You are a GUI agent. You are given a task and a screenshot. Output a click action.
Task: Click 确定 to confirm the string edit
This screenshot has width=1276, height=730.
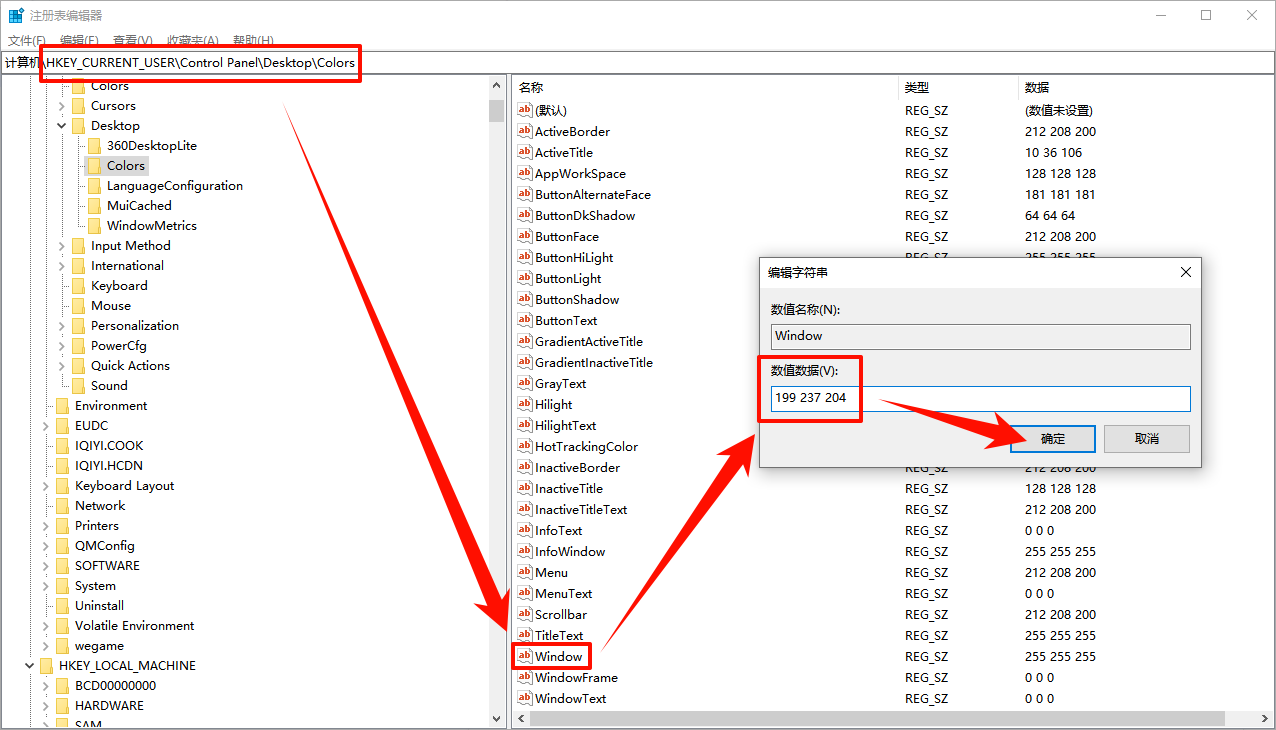(1053, 439)
